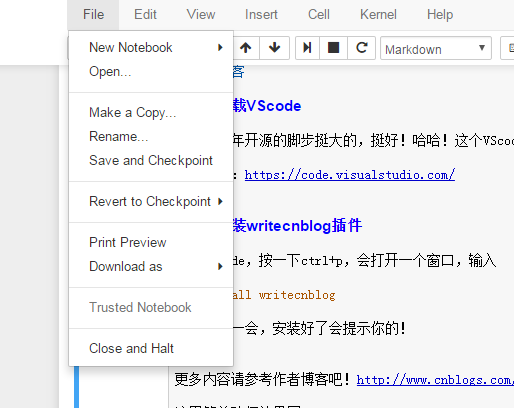The image size is (514, 408).
Task: Click the orange 'writecnblog' code text
Action: coord(297,295)
